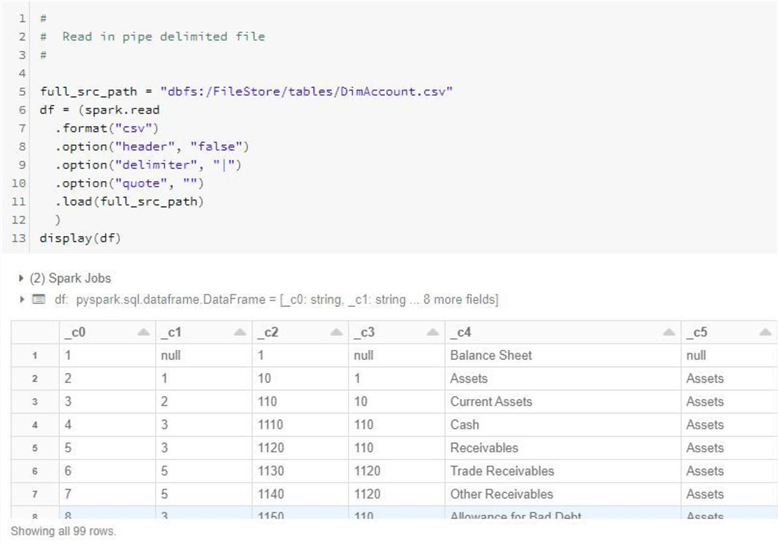
Task: Select row number 5 in the table
Action: (x=34, y=448)
